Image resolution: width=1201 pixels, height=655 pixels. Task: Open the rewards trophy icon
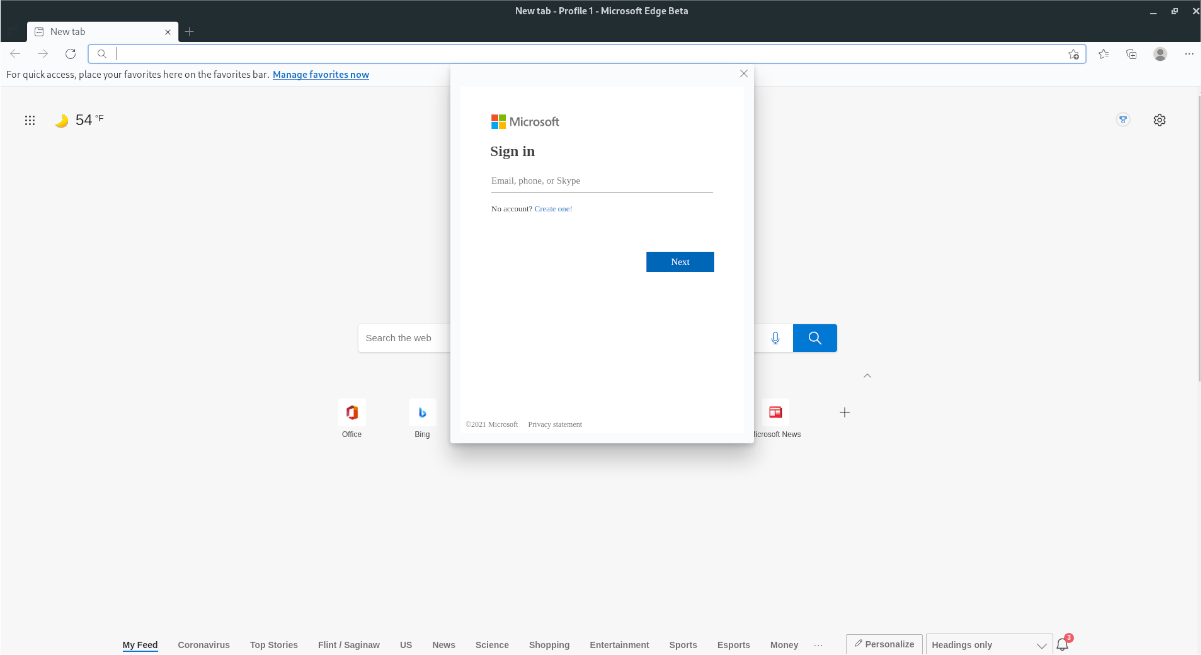(x=1123, y=120)
